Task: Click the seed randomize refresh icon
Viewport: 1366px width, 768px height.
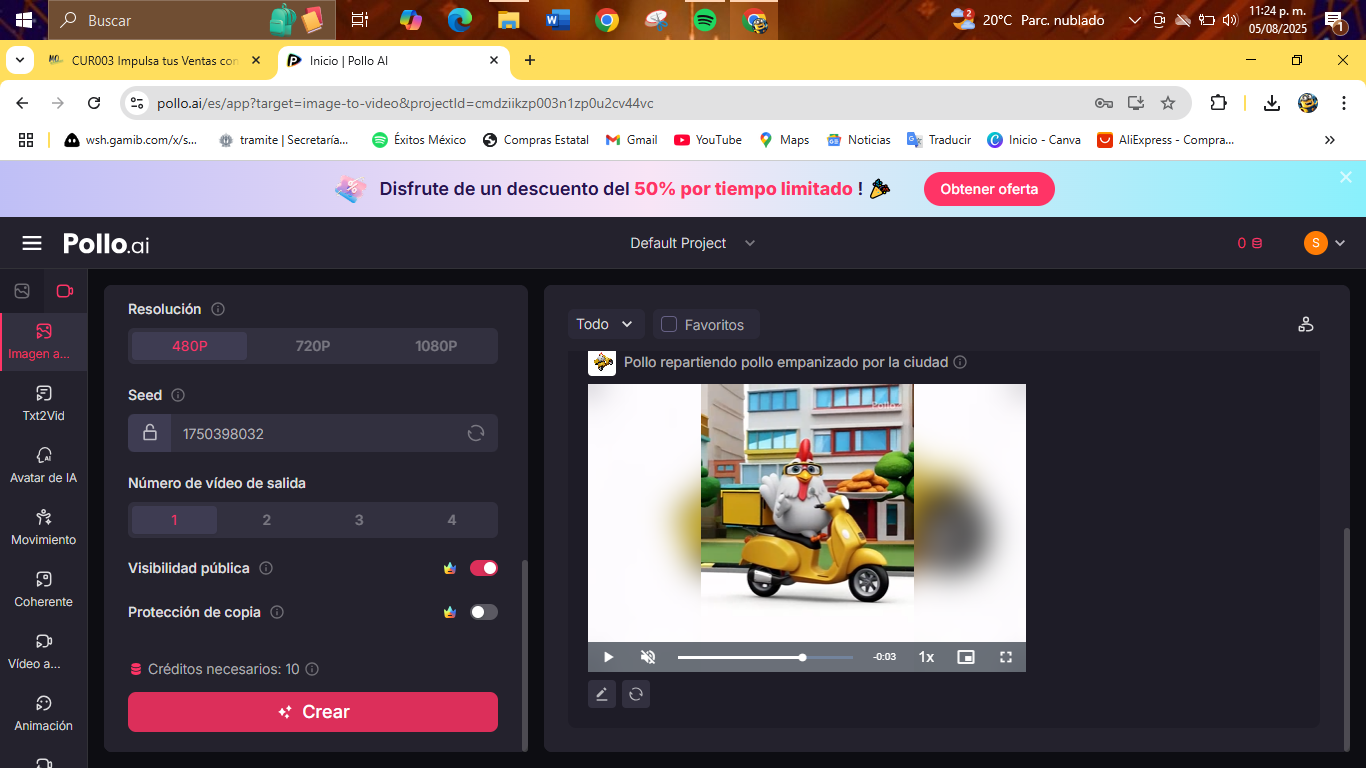Action: pyautogui.click(x=476, y=433)
